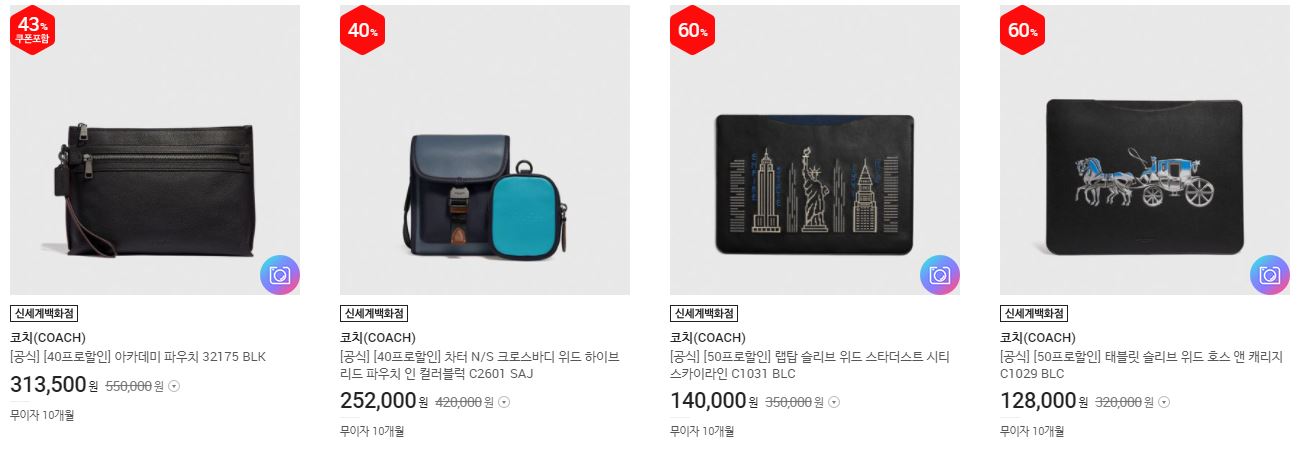The image size is (1298, 460).
Task: Open the 태블릿 슬리브 C1029 BLC product title
Action: click(x=1141, y=365)
